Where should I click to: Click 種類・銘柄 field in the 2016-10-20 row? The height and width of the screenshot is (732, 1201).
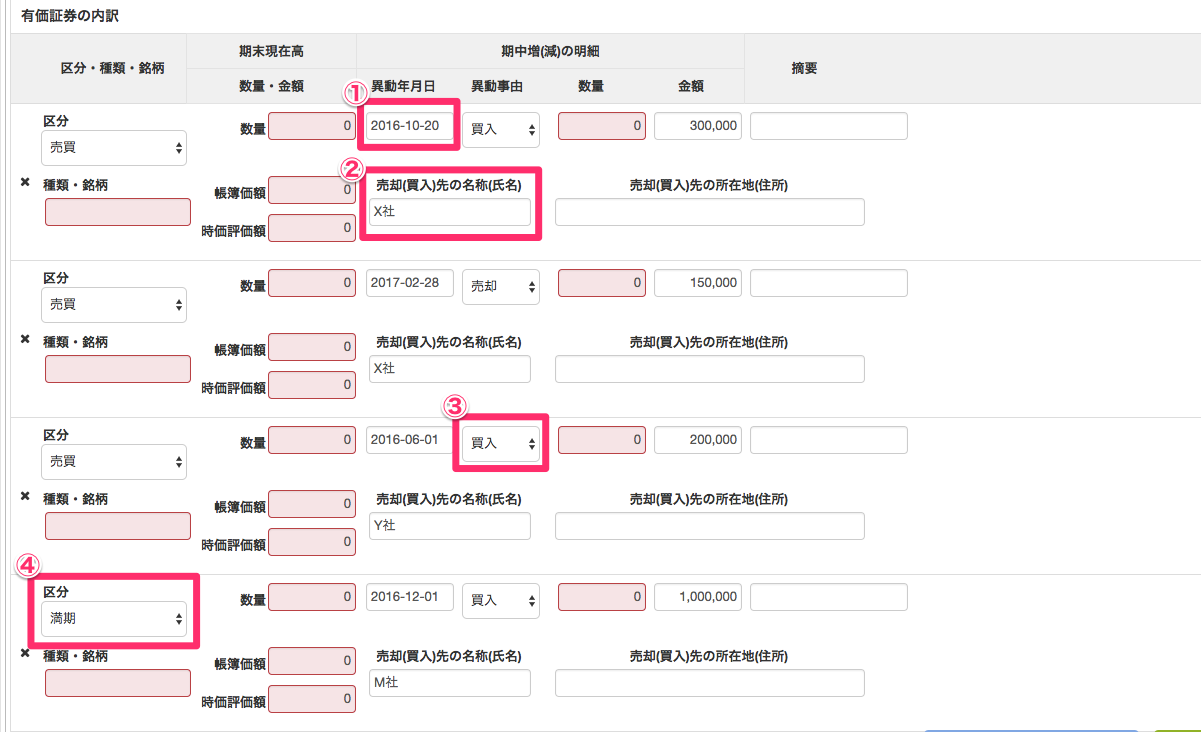point(118,212)
